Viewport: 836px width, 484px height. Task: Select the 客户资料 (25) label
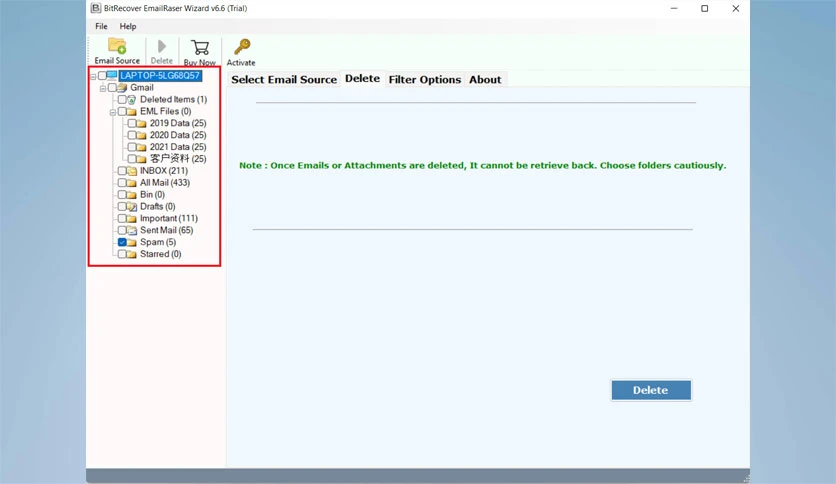(x=178, y=159)
